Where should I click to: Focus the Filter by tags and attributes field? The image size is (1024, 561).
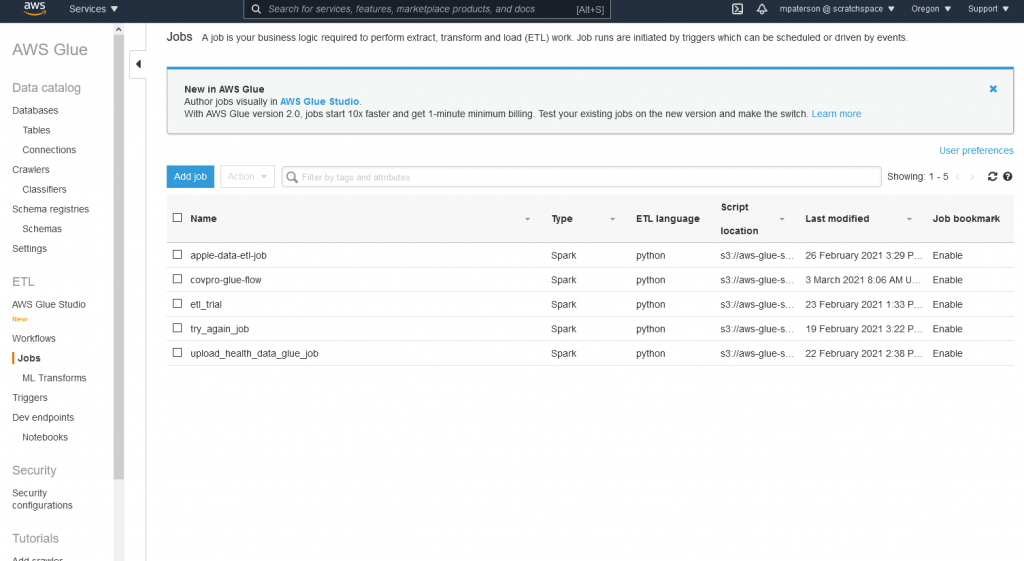[581, 176]
